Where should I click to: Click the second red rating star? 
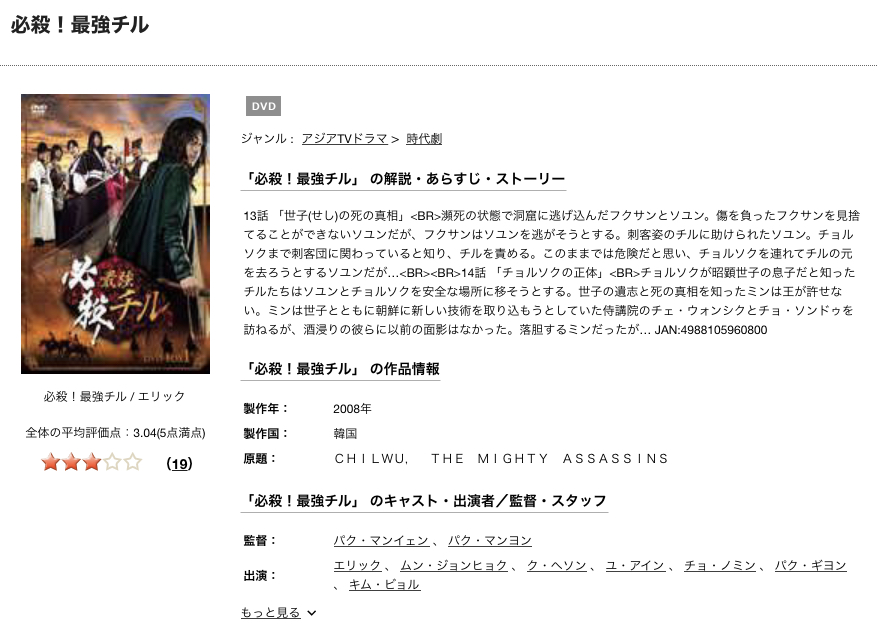point(72,463)
